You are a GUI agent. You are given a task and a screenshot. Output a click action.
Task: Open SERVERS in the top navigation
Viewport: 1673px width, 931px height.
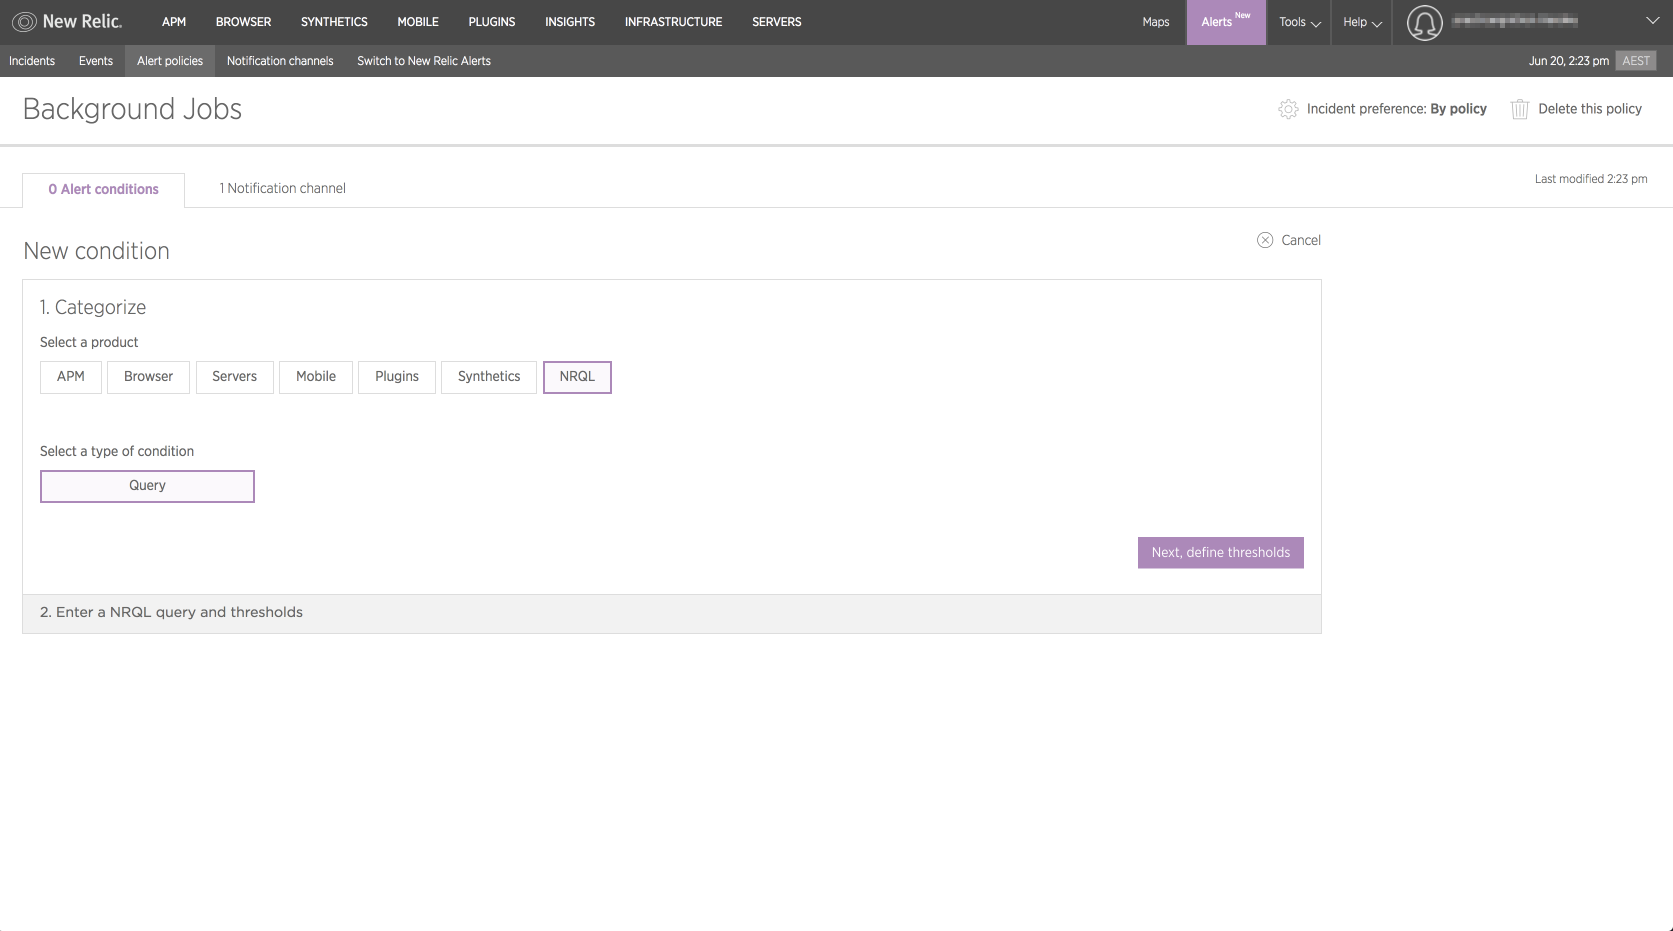[x=777, y=22]
